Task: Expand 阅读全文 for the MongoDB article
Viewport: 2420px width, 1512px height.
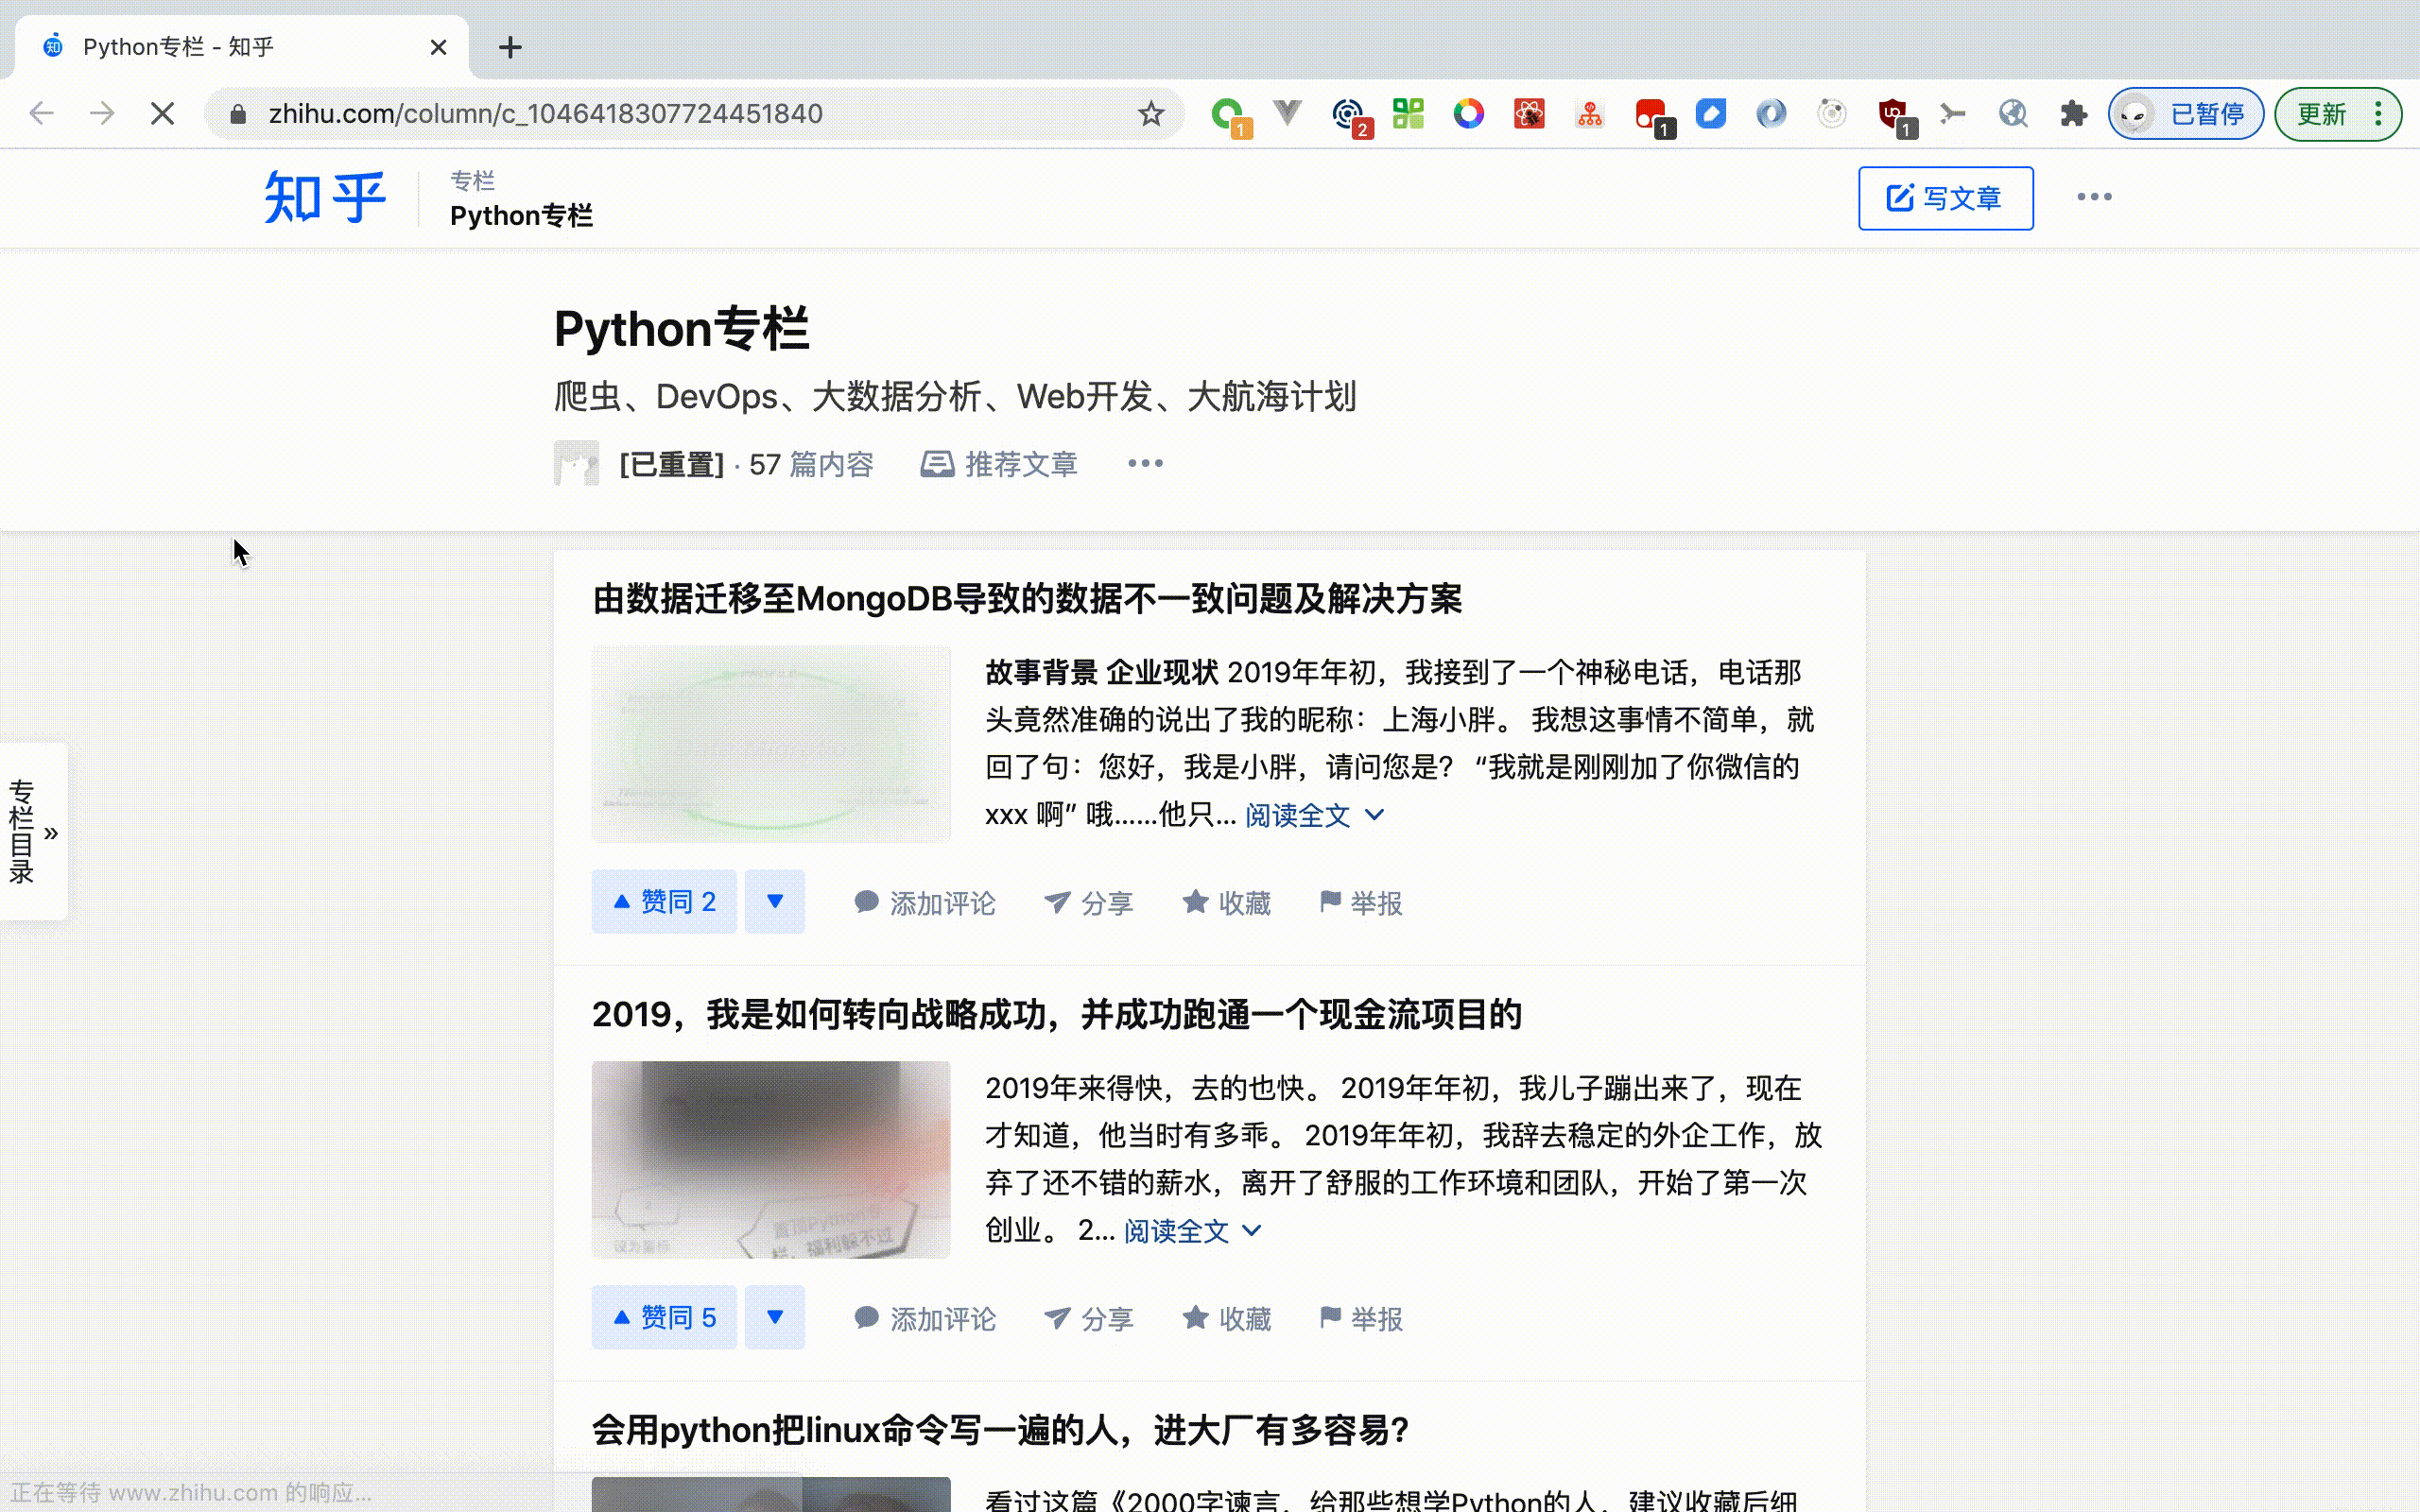Action: point(1314,815)
